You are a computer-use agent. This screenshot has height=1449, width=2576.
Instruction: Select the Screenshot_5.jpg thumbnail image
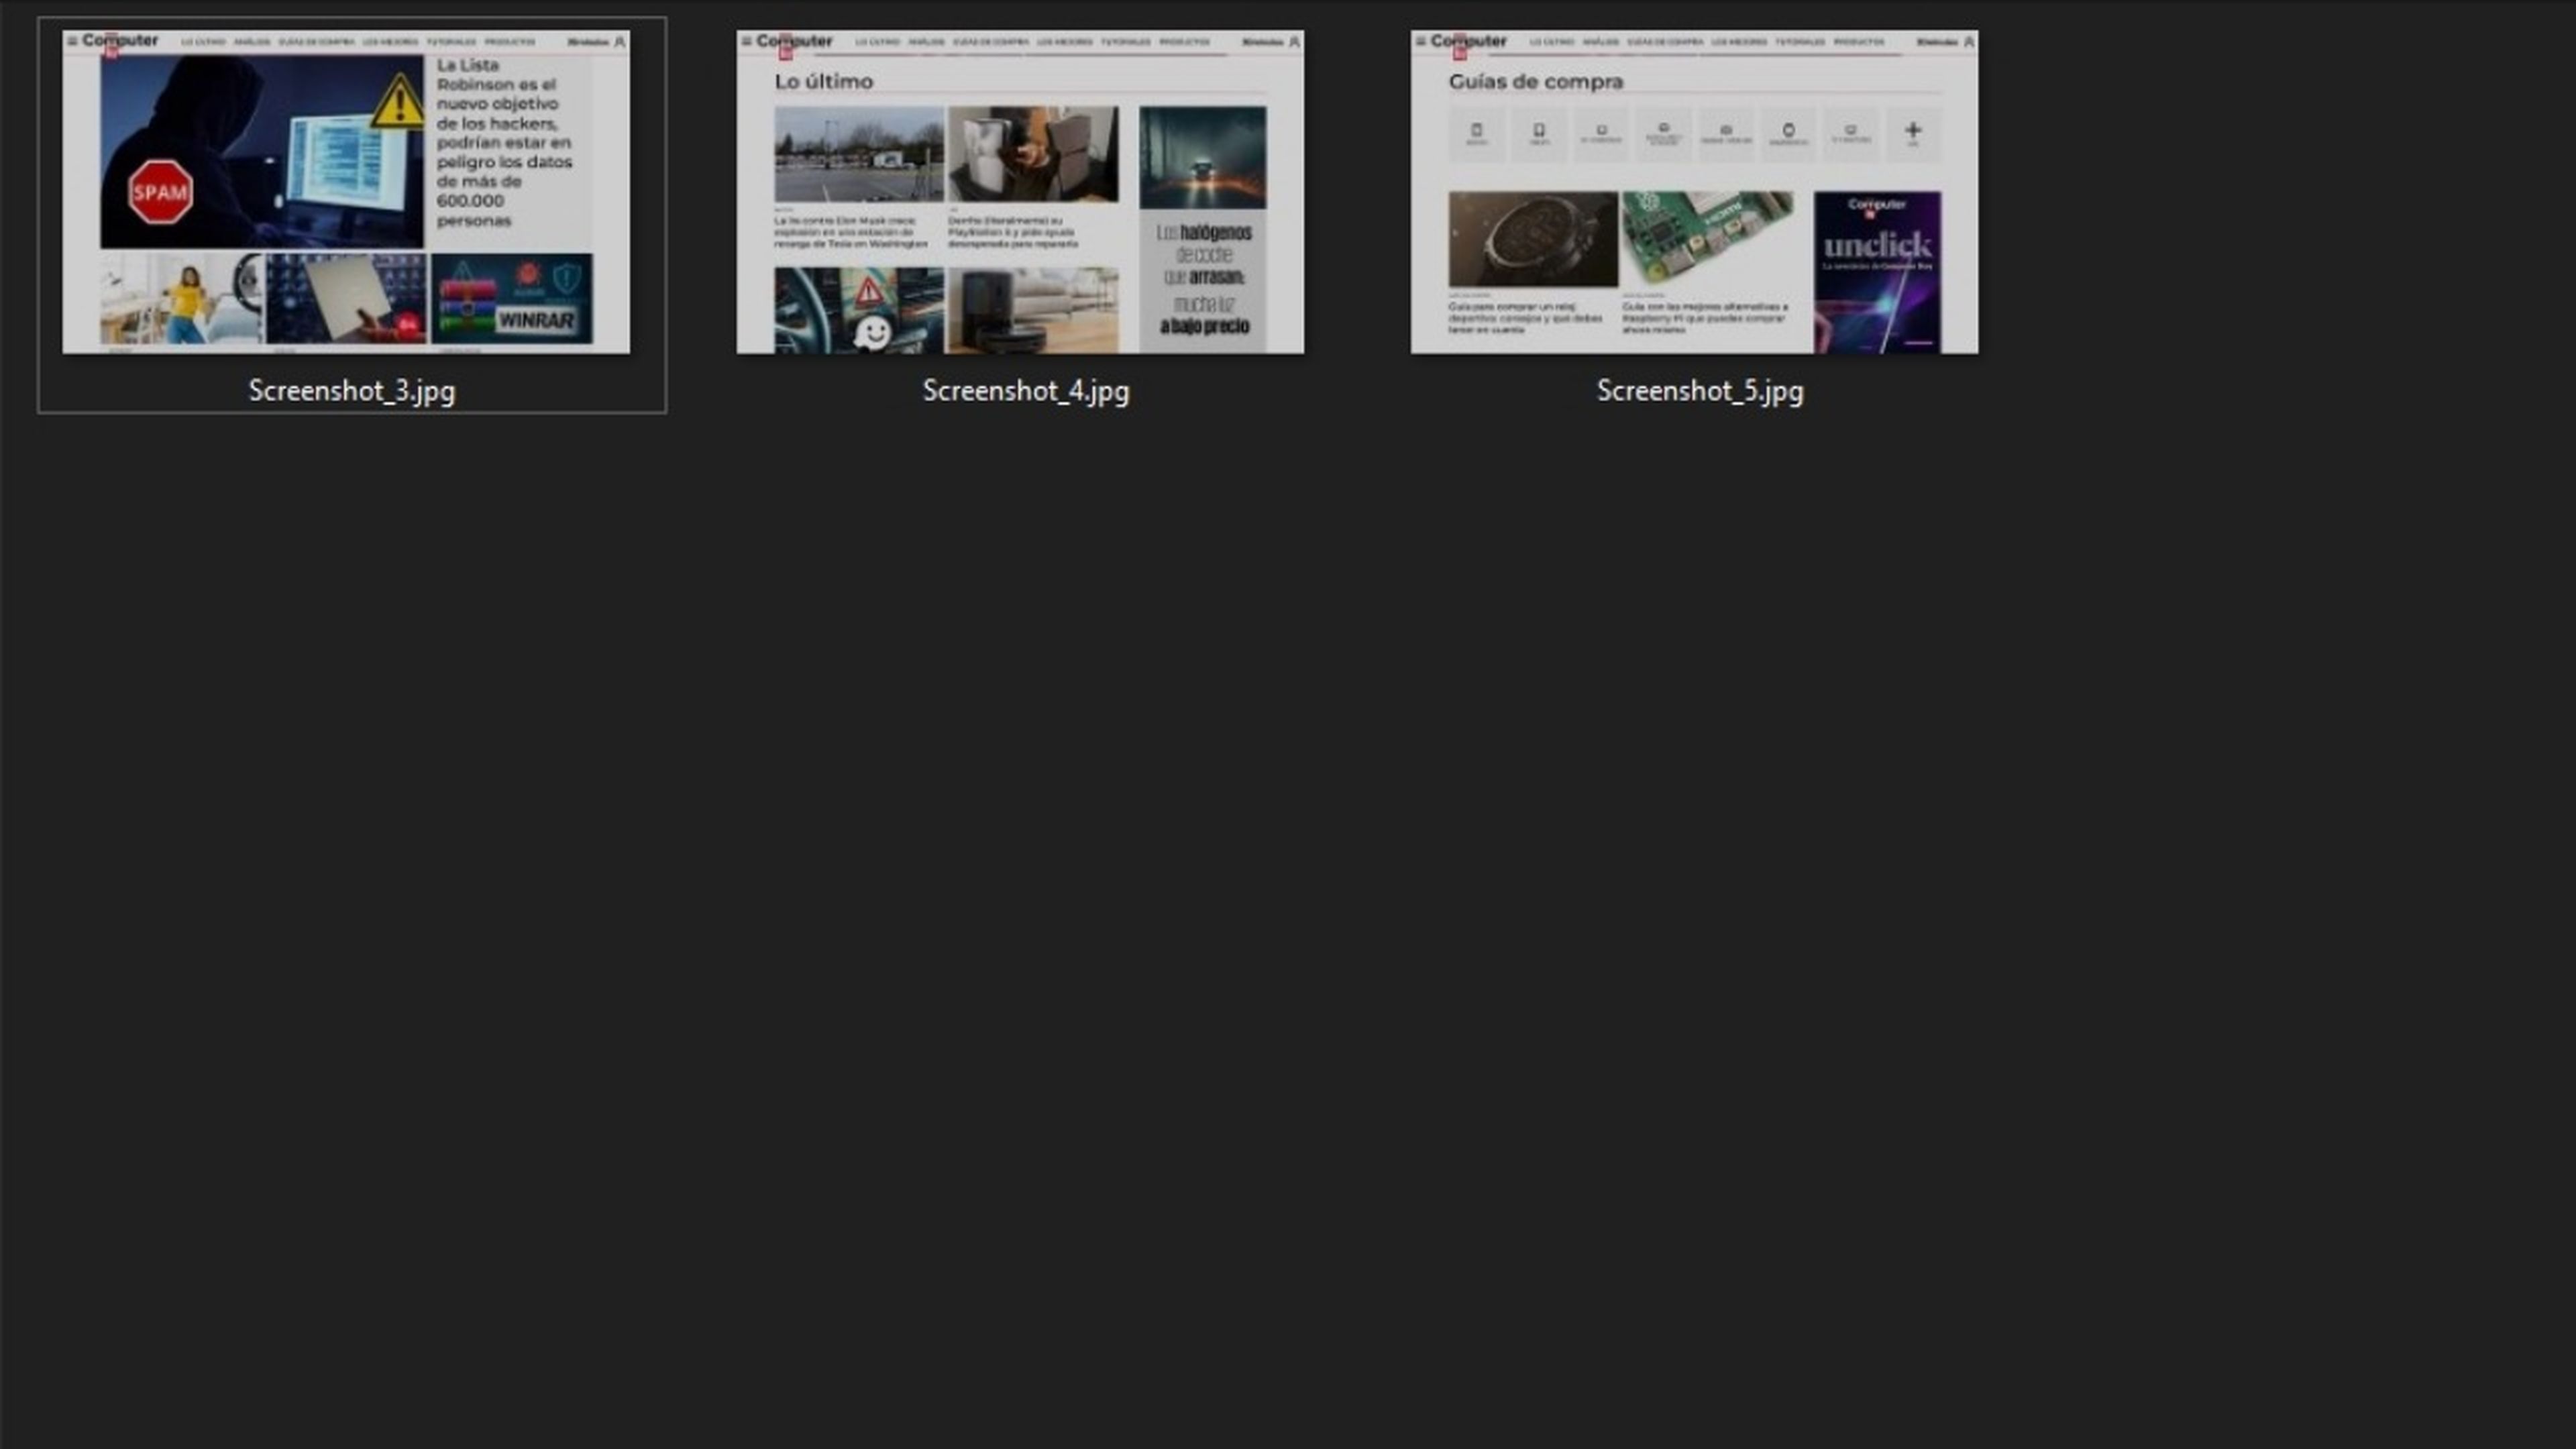1694,192
